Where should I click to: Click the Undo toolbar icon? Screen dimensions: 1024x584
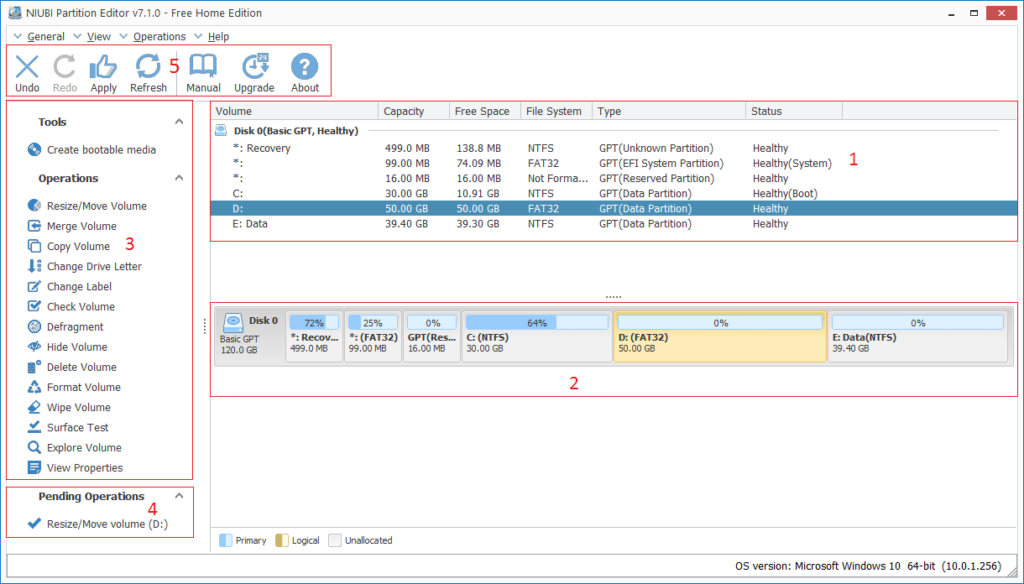click(27, 67)
